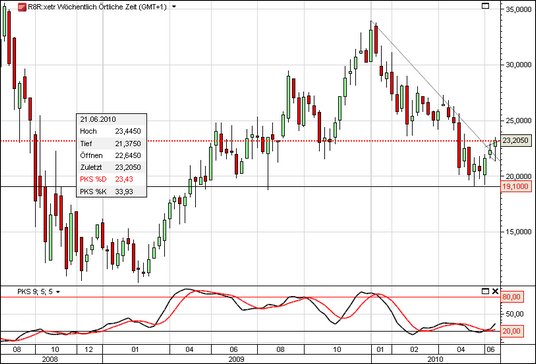Image resolution: width=536 pixels, height=364 pixels.
Task: Click the PKS %K value 33,93
Action: pyautogui.click(x=124, y=191)
